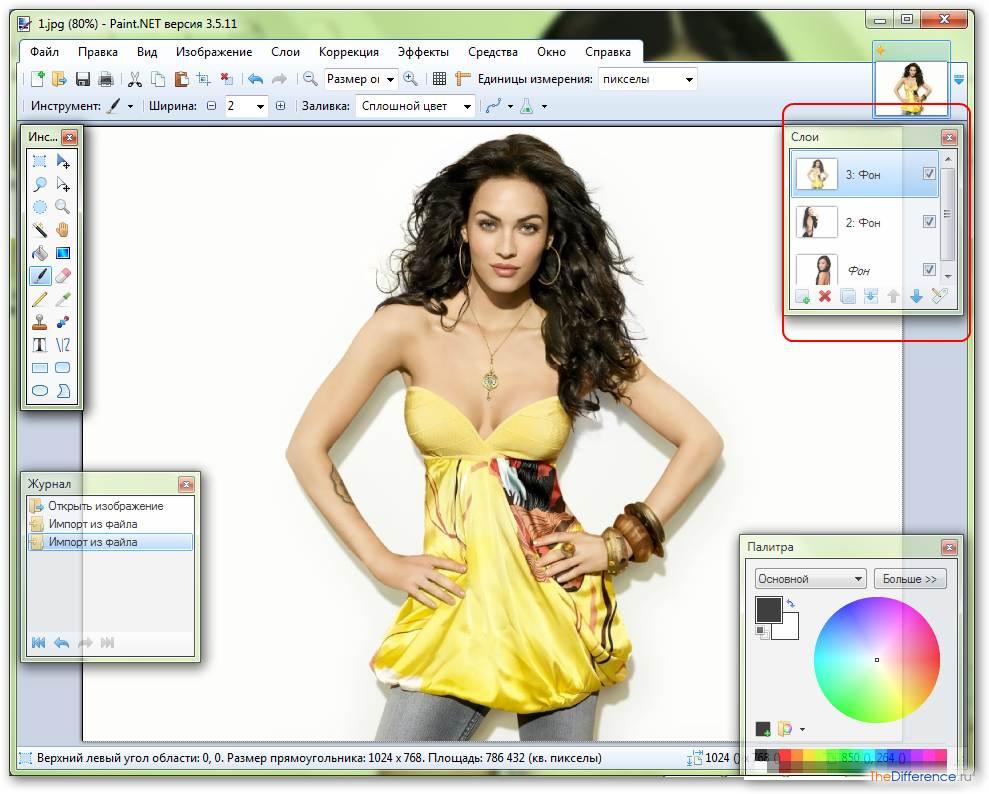Click the Cut scissors icon

click(x=134, y=79)
